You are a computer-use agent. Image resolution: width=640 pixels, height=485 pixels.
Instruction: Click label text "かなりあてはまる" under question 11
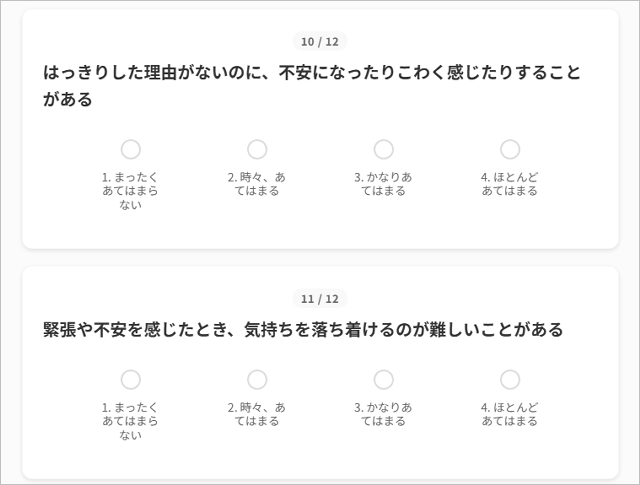pyautogui.click(x=383, y=415)
